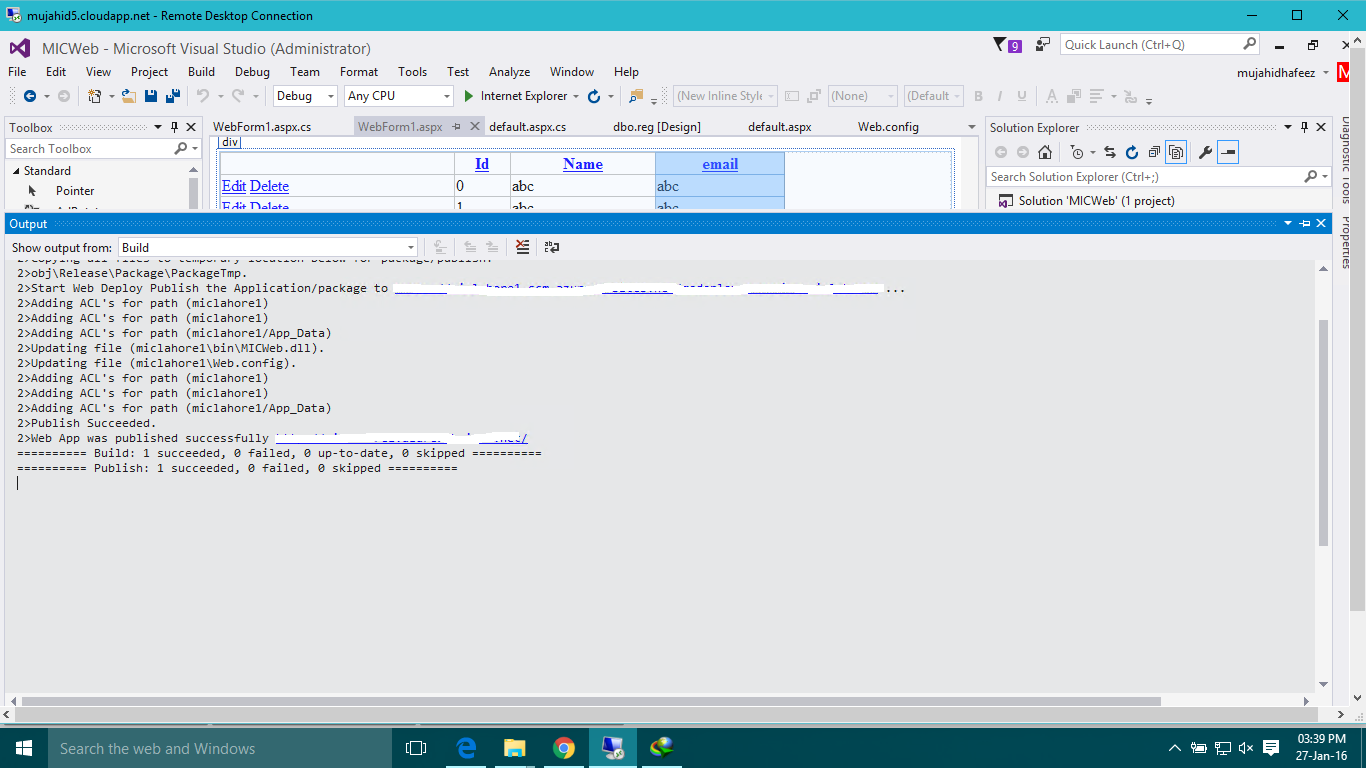Pin the Toolbox panel with the pushpin
1366x768 pixels.
(x=174, y=127)
